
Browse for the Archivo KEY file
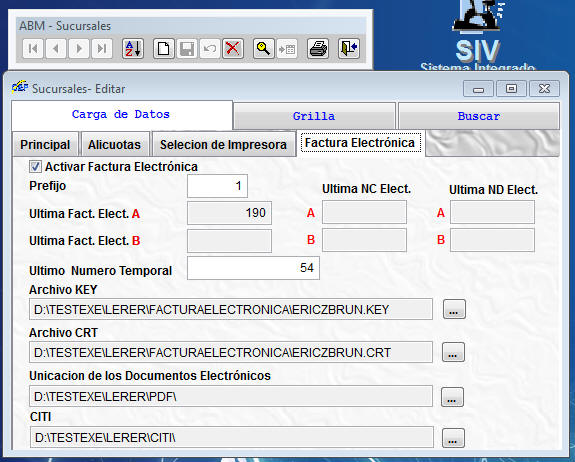(x=454, y=309)
